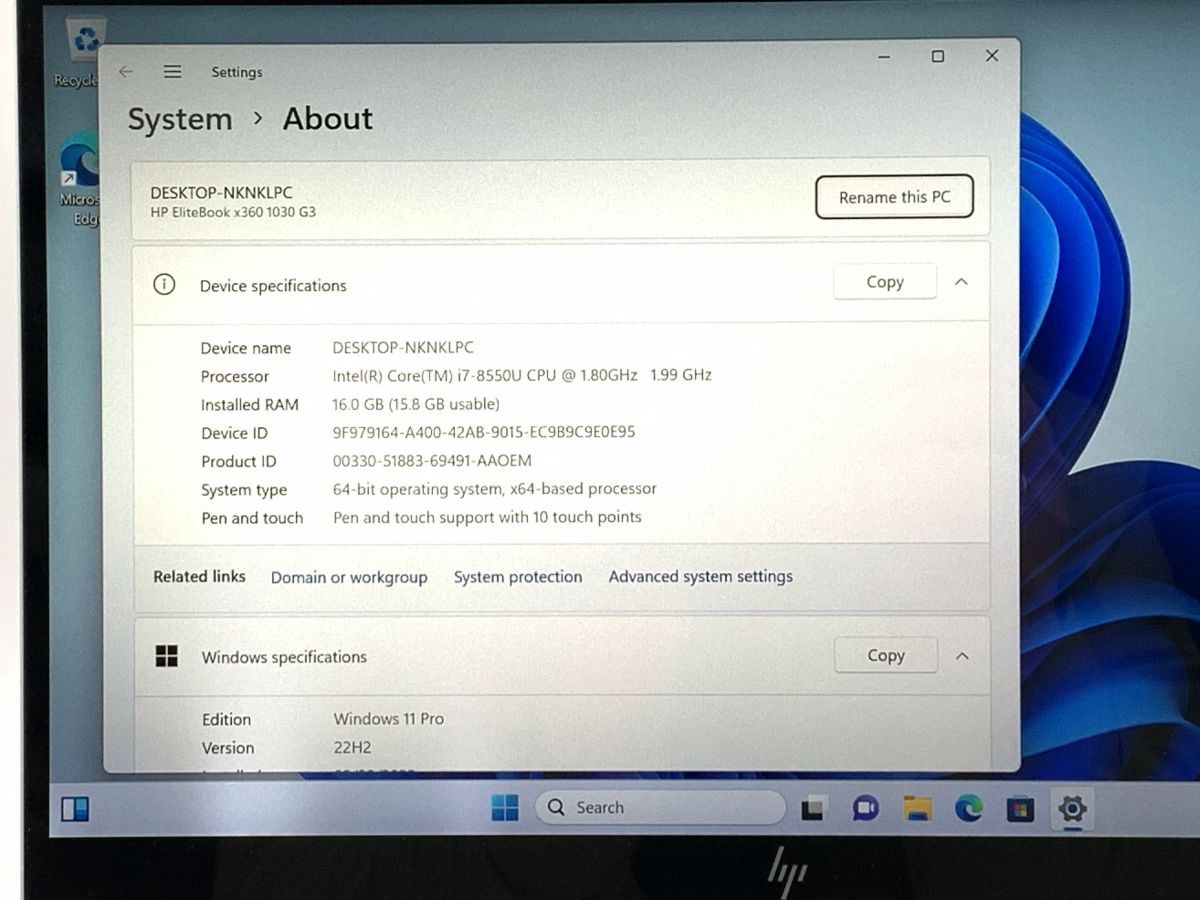Go to System in the breadcrumb
Viewport: 1200px width, 900px height.
point(180,119)
